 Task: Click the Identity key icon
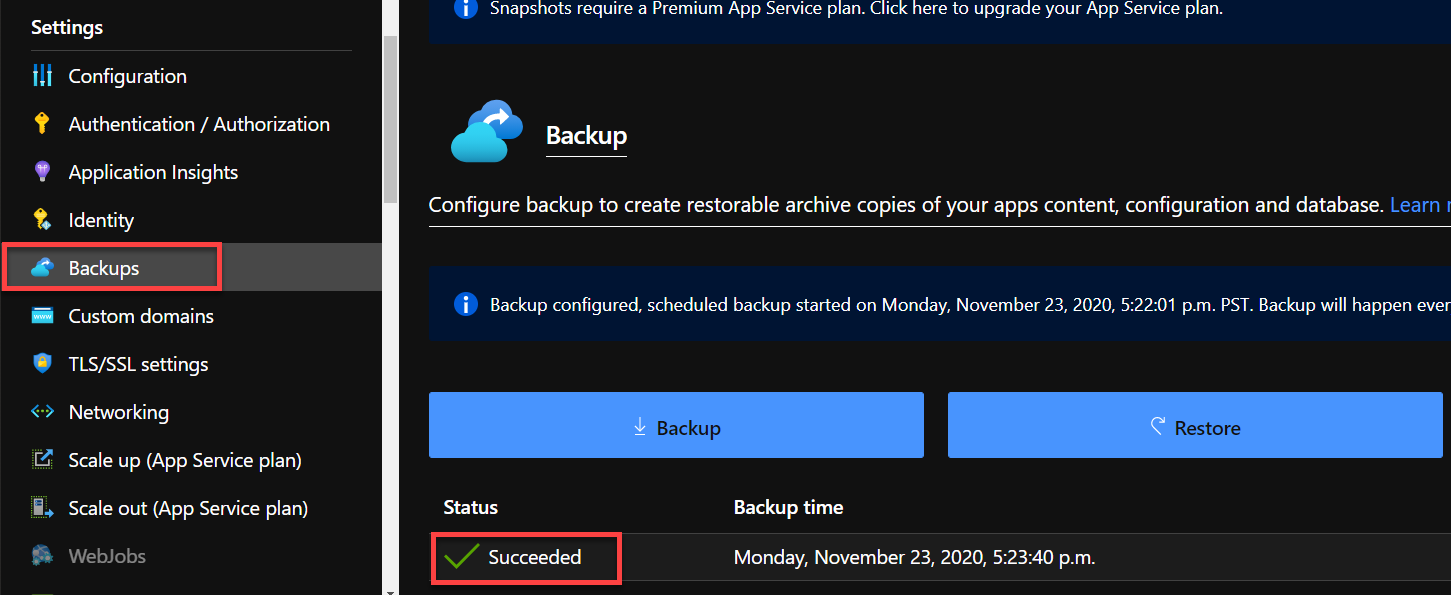pyautogui.click(x=42, y=220)
